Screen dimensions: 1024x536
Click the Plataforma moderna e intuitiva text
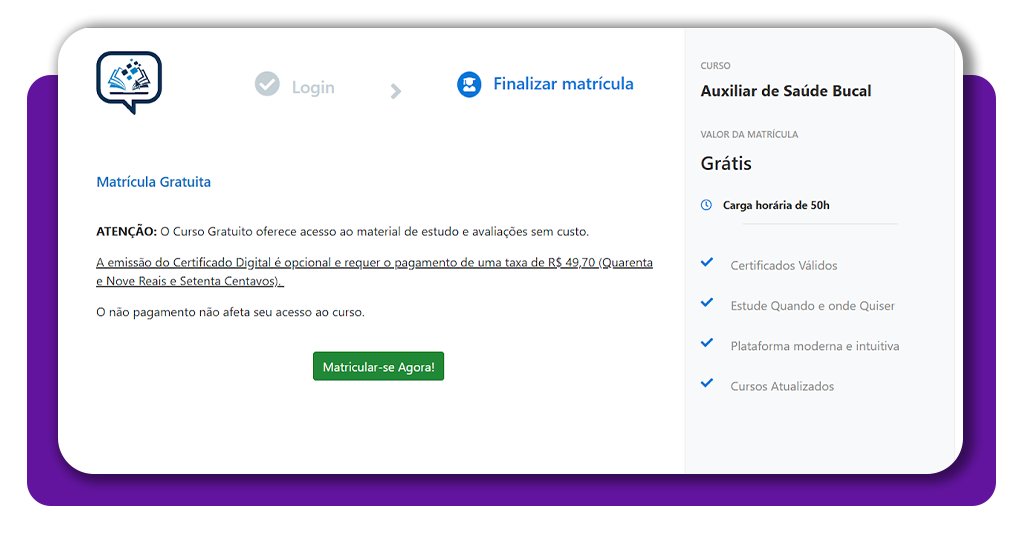point(815,346)
